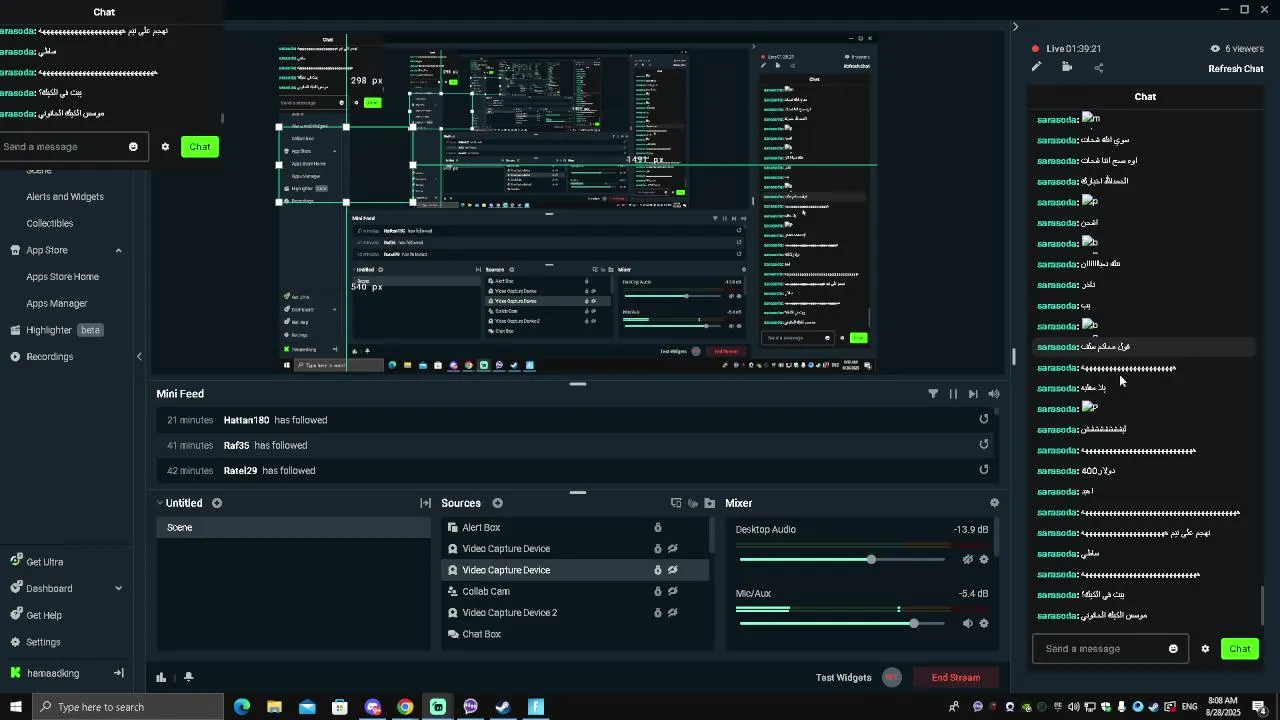
Task: Collapse the left sidebar with the arrow
Action: [x=139, y=357]
